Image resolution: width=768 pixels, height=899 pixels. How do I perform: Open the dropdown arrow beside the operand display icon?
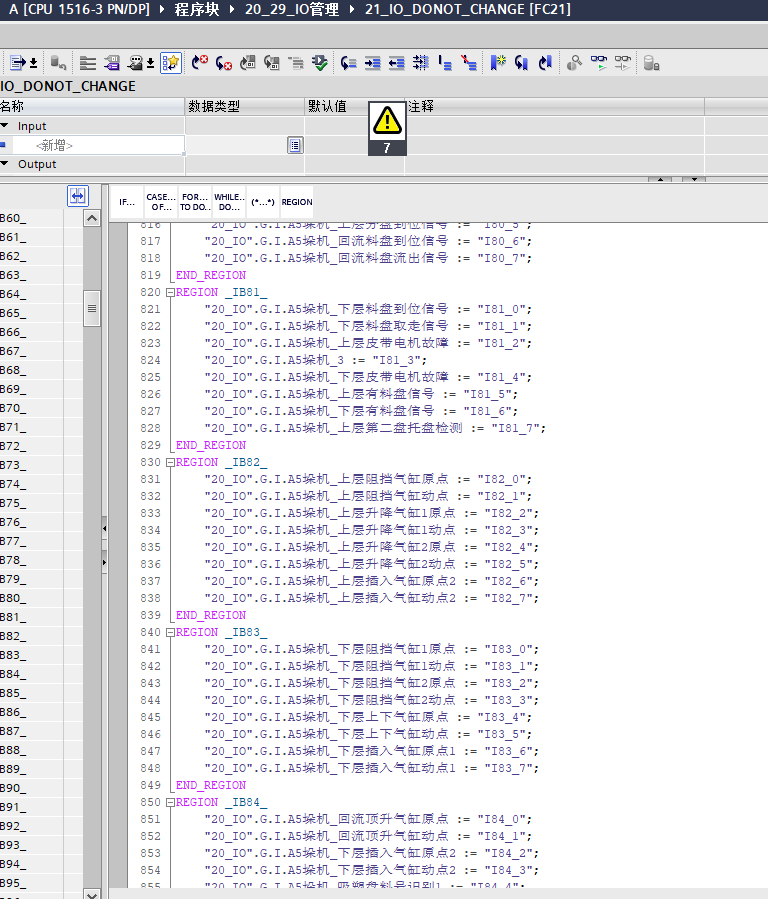click(x=150, y=62)
